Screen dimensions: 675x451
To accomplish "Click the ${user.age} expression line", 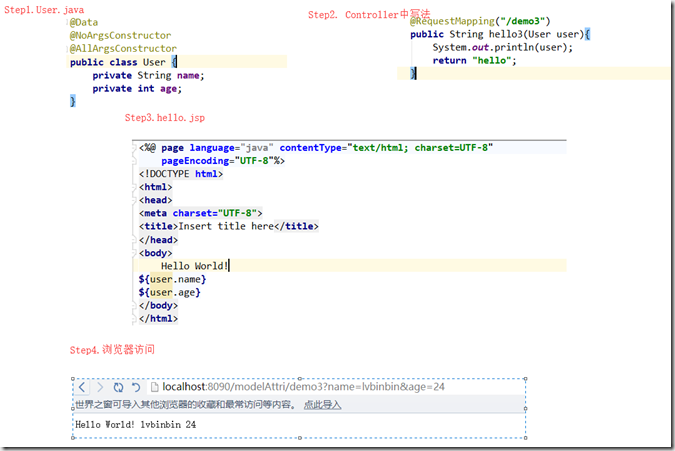I will coord(170,293).
